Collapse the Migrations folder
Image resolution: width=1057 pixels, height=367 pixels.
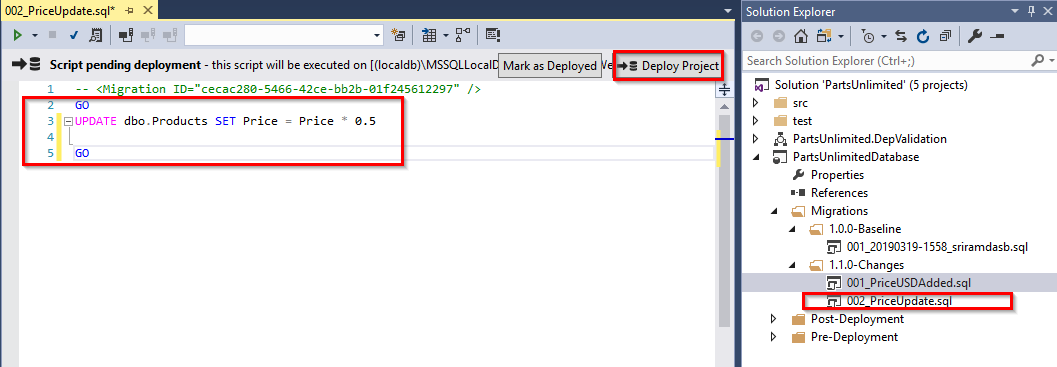774,211
